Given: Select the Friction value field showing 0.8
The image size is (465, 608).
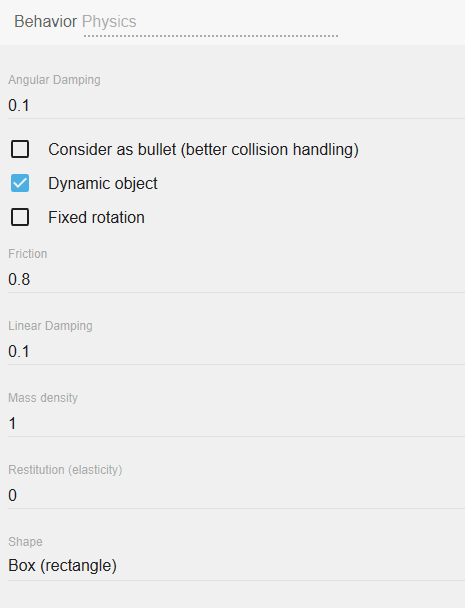Looking at the screenshot, I should (x=236, y=279).
